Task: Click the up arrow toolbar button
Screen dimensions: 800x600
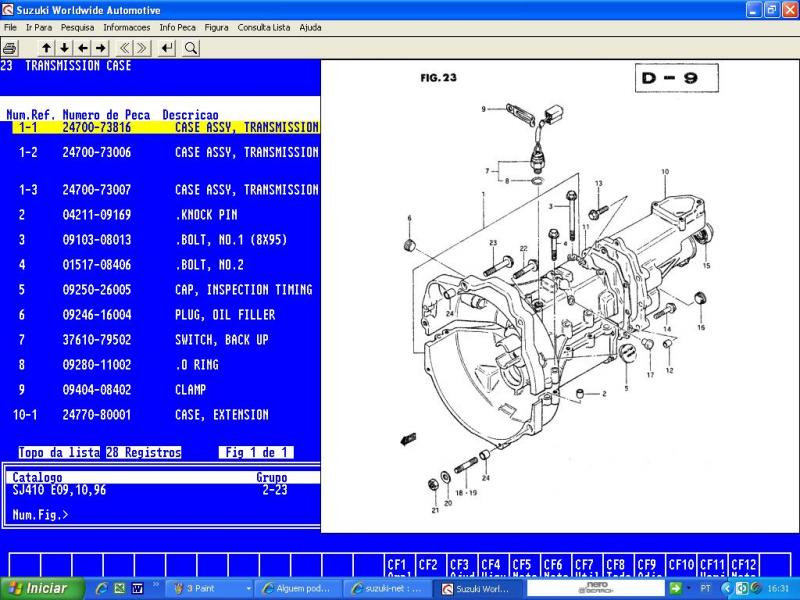Action: click(x=46, y=48)
